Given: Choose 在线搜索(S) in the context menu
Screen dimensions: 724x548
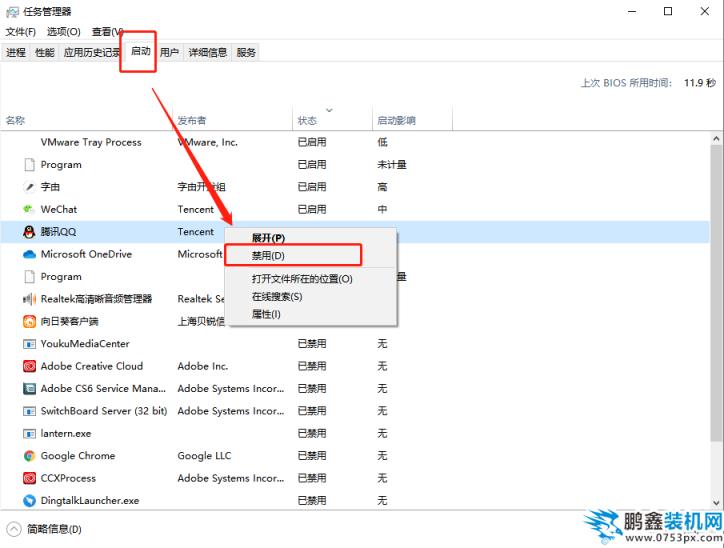Looking at the screenshot, I should (311, 296).
